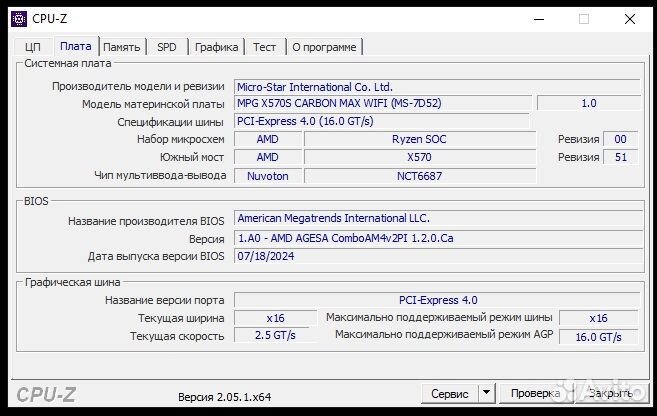Select the MPG X570S CARBON MAX WIFI field
This screenshot has width=657, height=416.
383,103
